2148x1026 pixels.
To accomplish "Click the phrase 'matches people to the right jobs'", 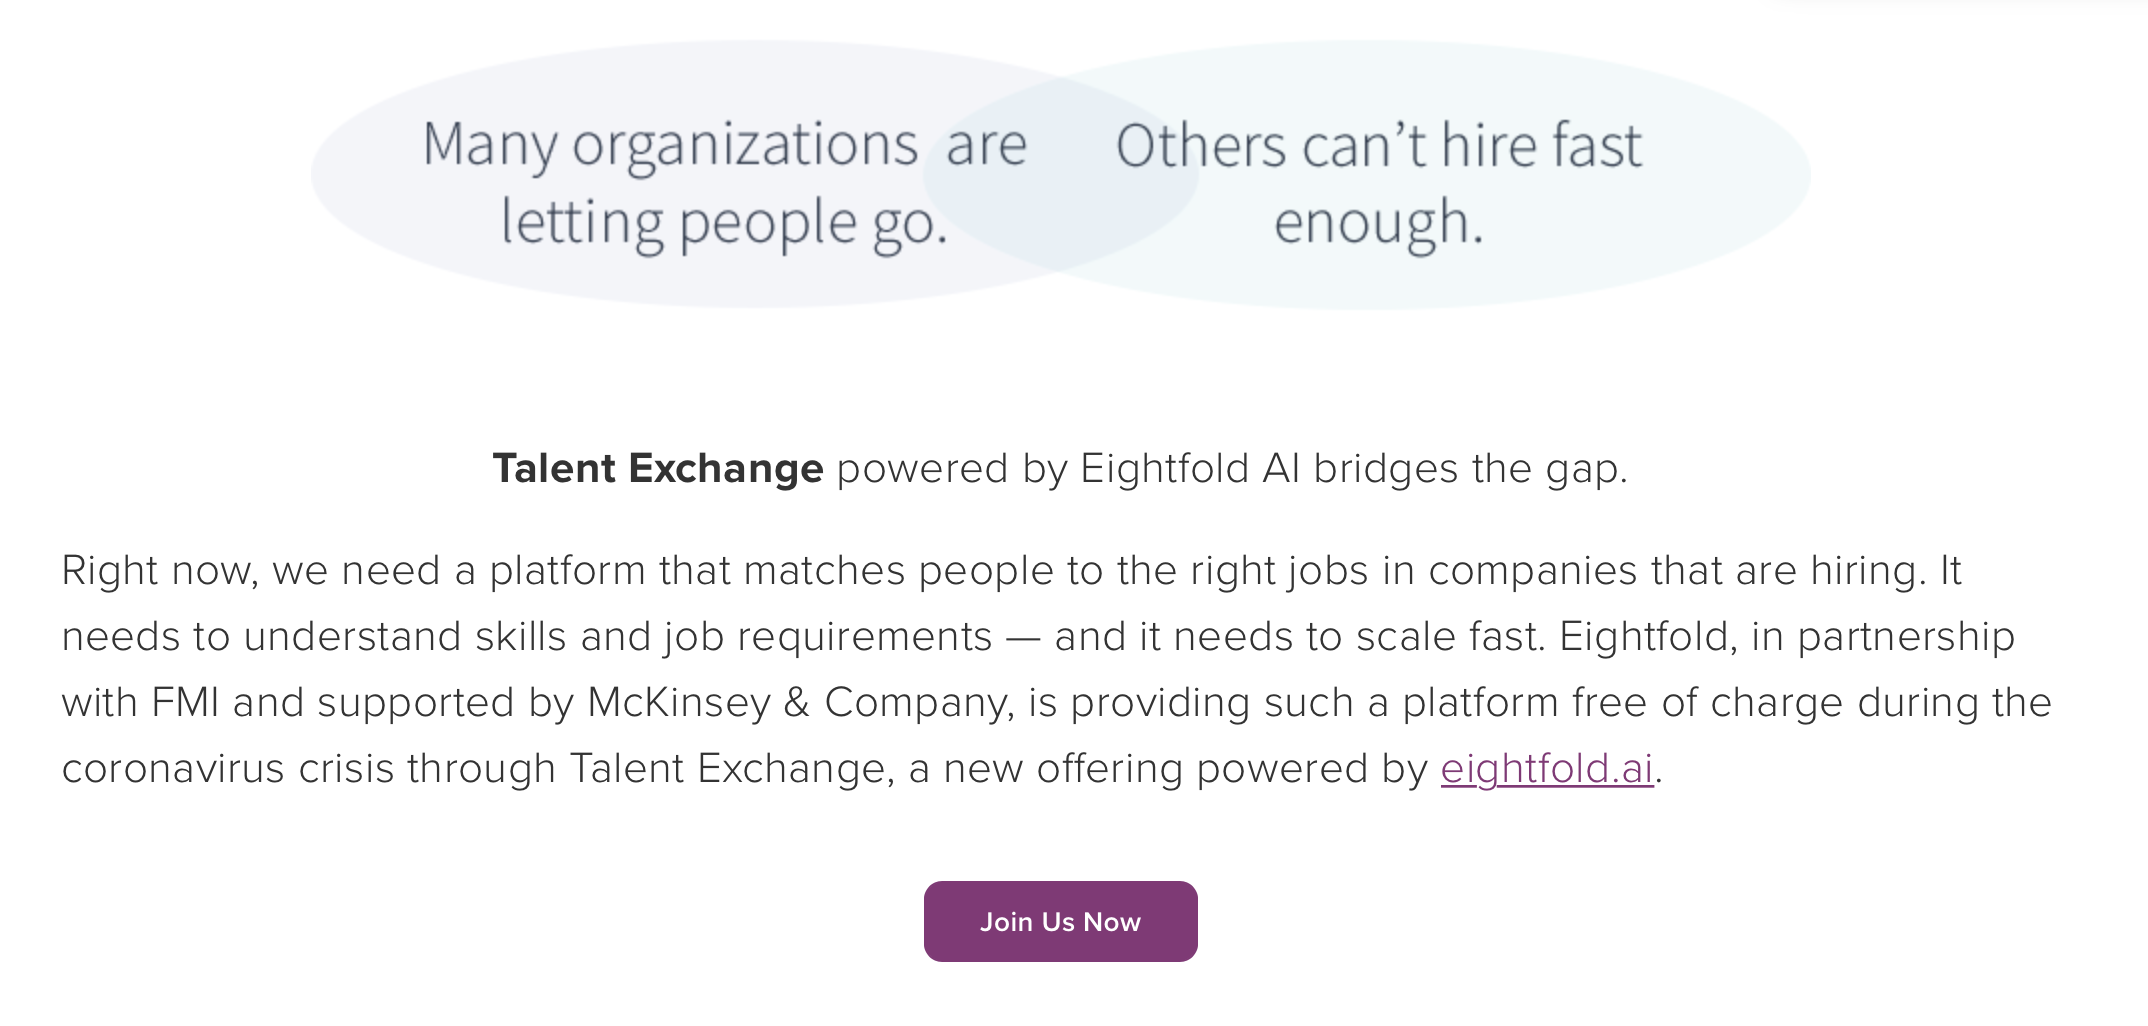I will click(x=1056, y=571).
